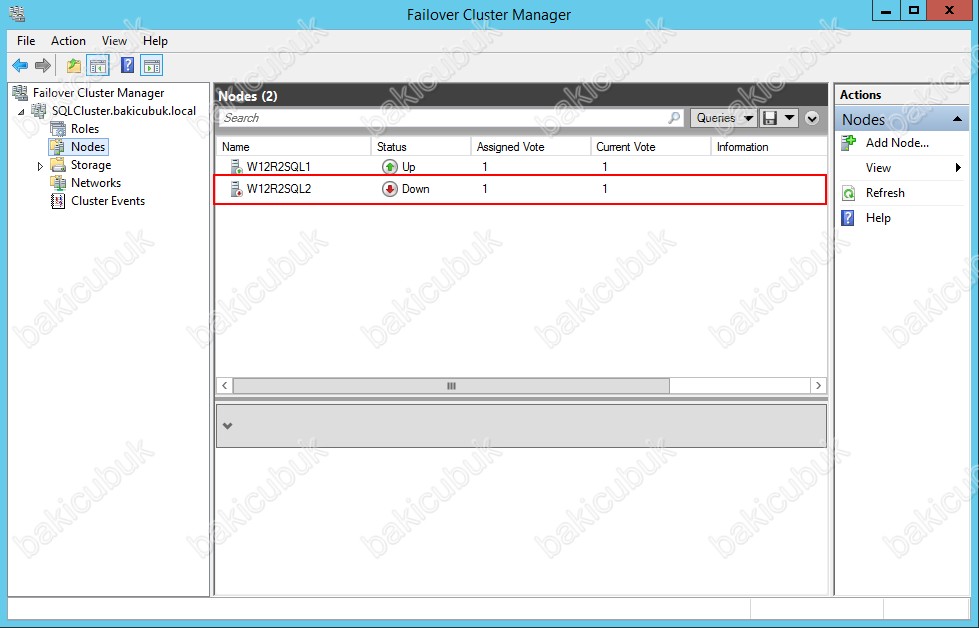Select Networks in the tree

coord(96,183)
